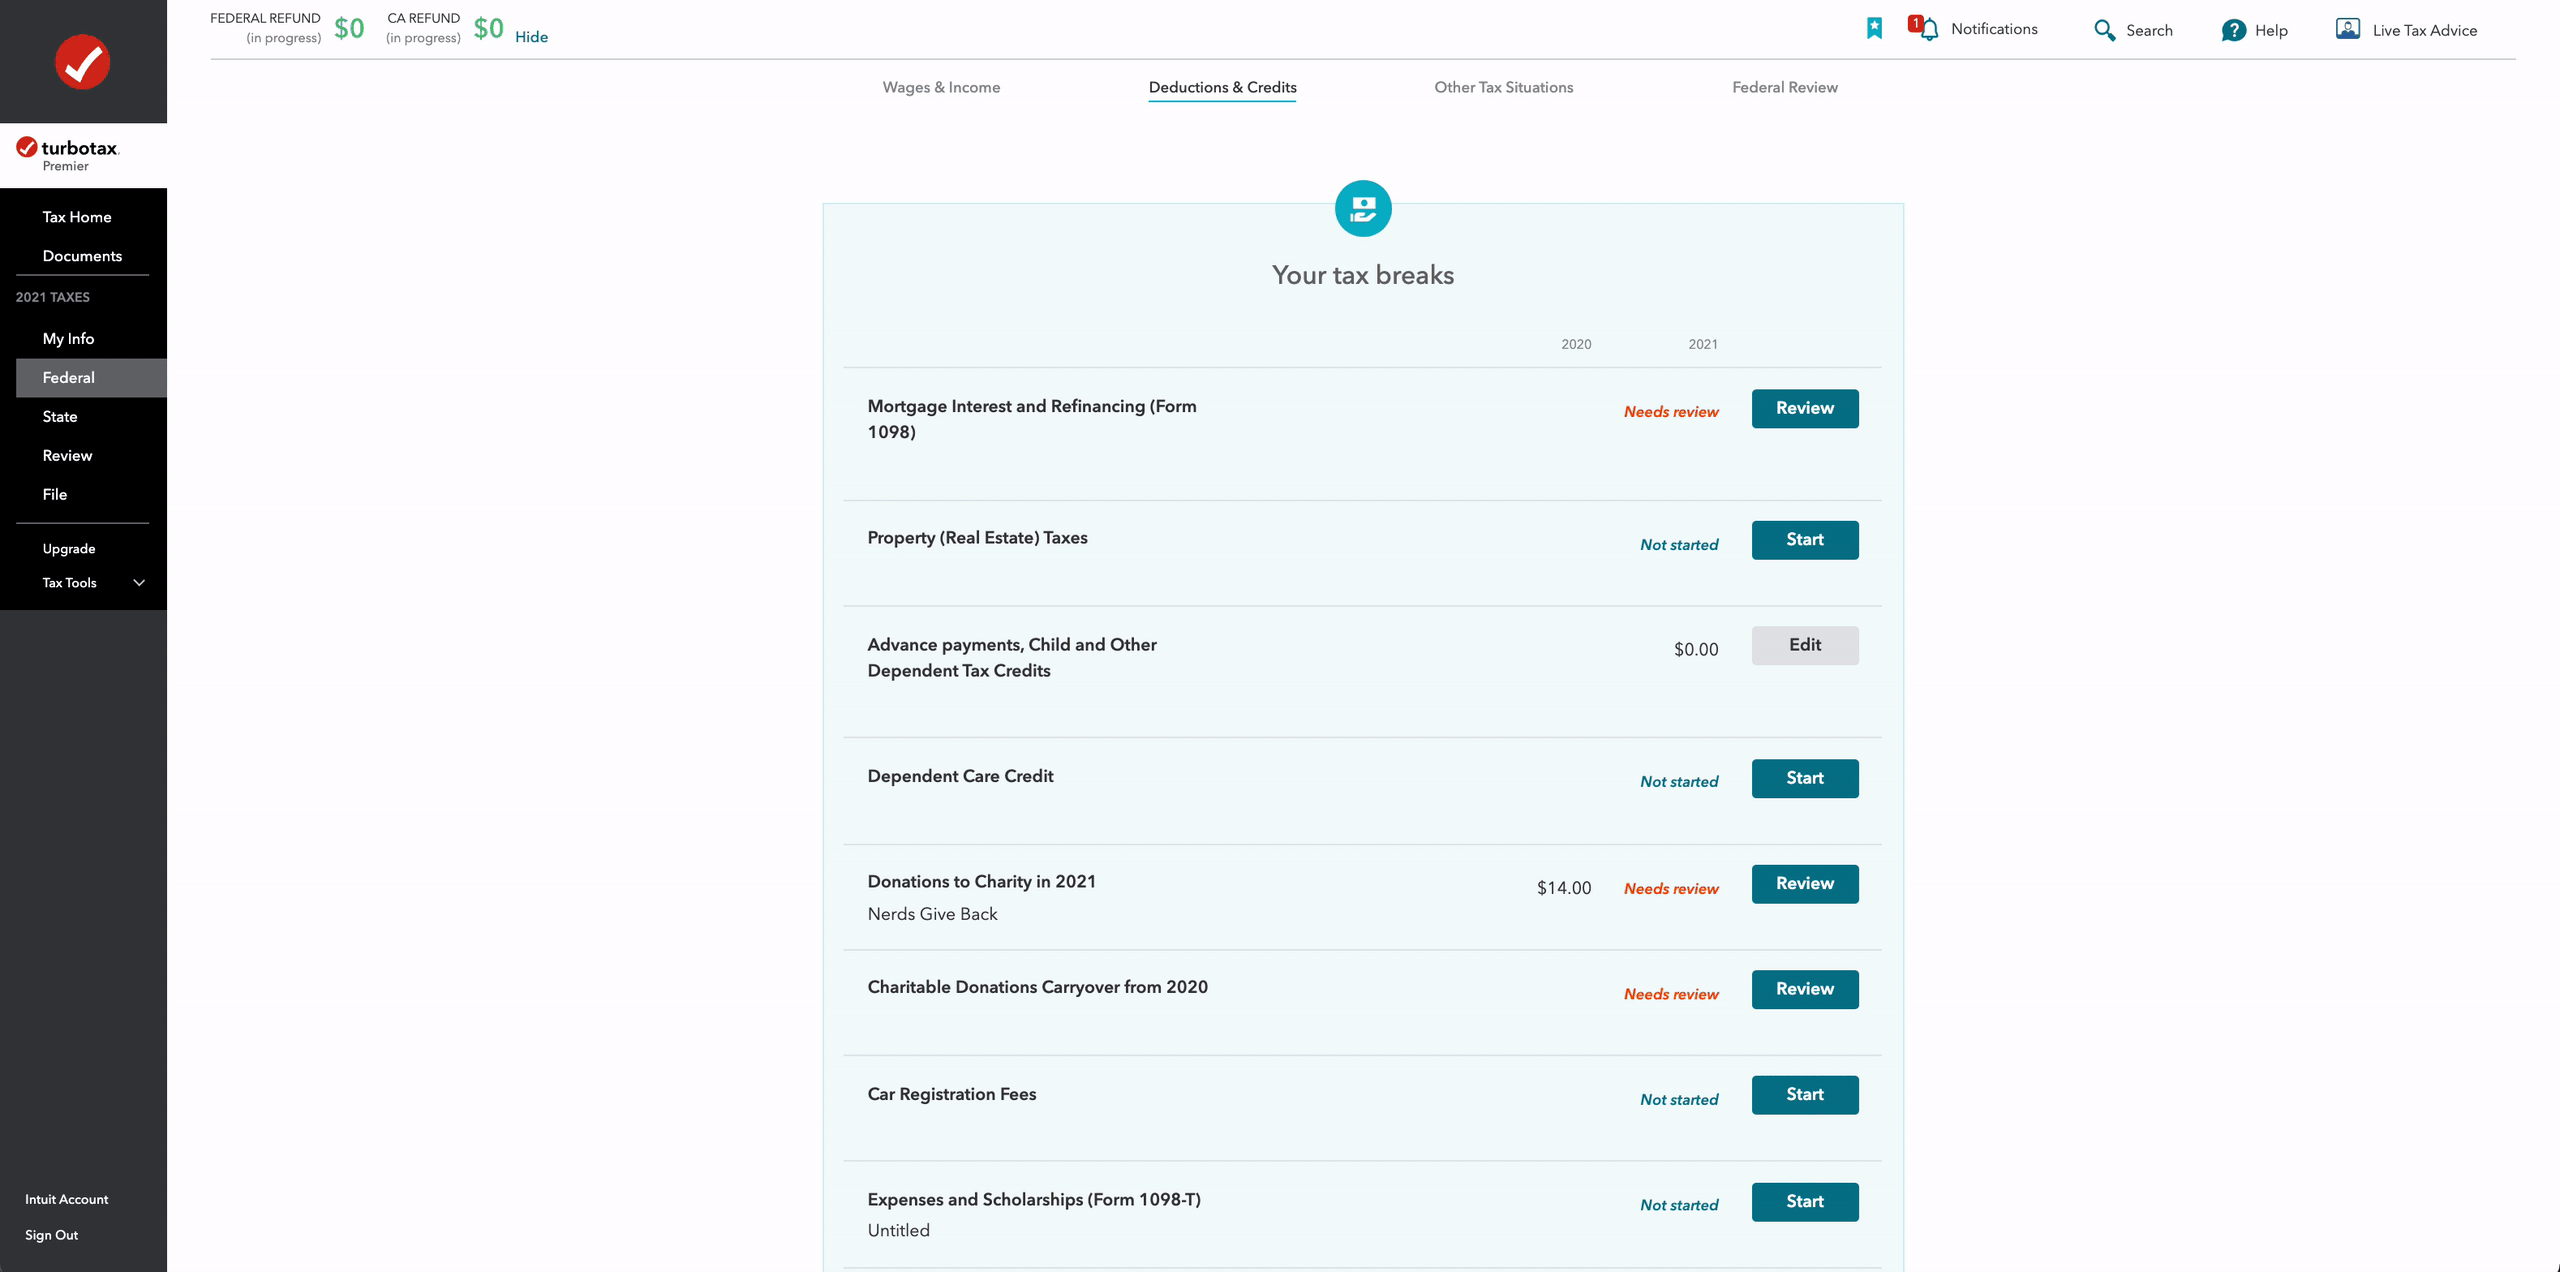Open the Other Tax Situations tab

(1503, 87)
